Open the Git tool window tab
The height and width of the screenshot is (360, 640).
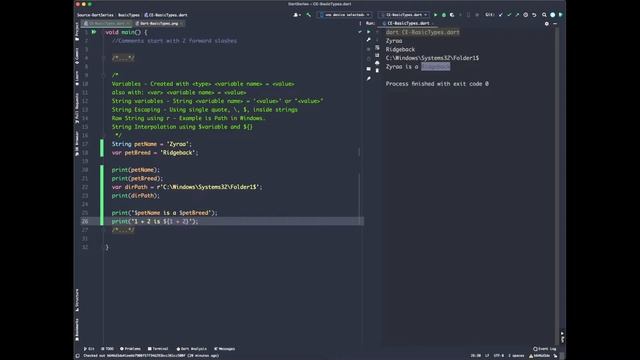coord(89,349)
